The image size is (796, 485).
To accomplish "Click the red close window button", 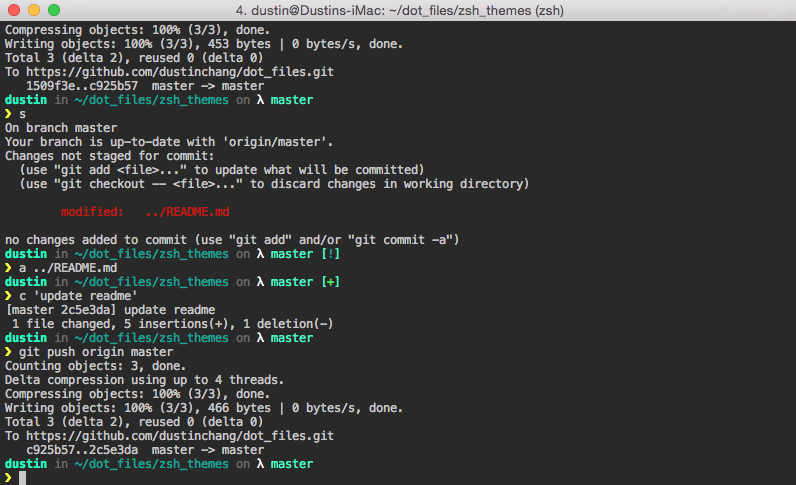I will [x=14, y=10].
